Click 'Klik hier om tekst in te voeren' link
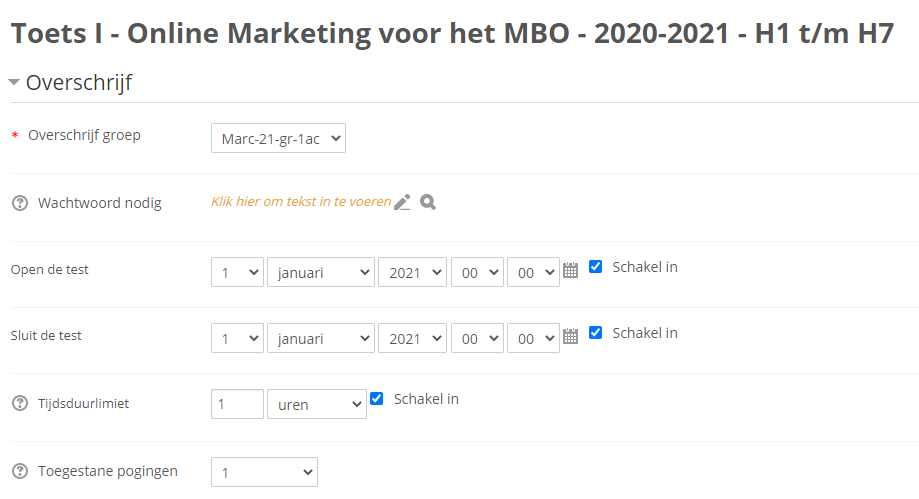The height and width of the screenshot is (499, 919). 301,202
